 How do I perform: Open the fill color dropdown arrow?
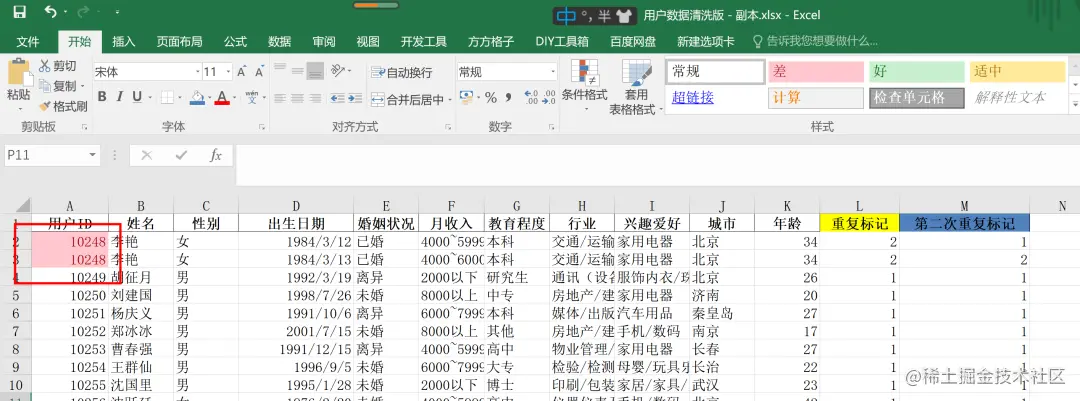208,97
